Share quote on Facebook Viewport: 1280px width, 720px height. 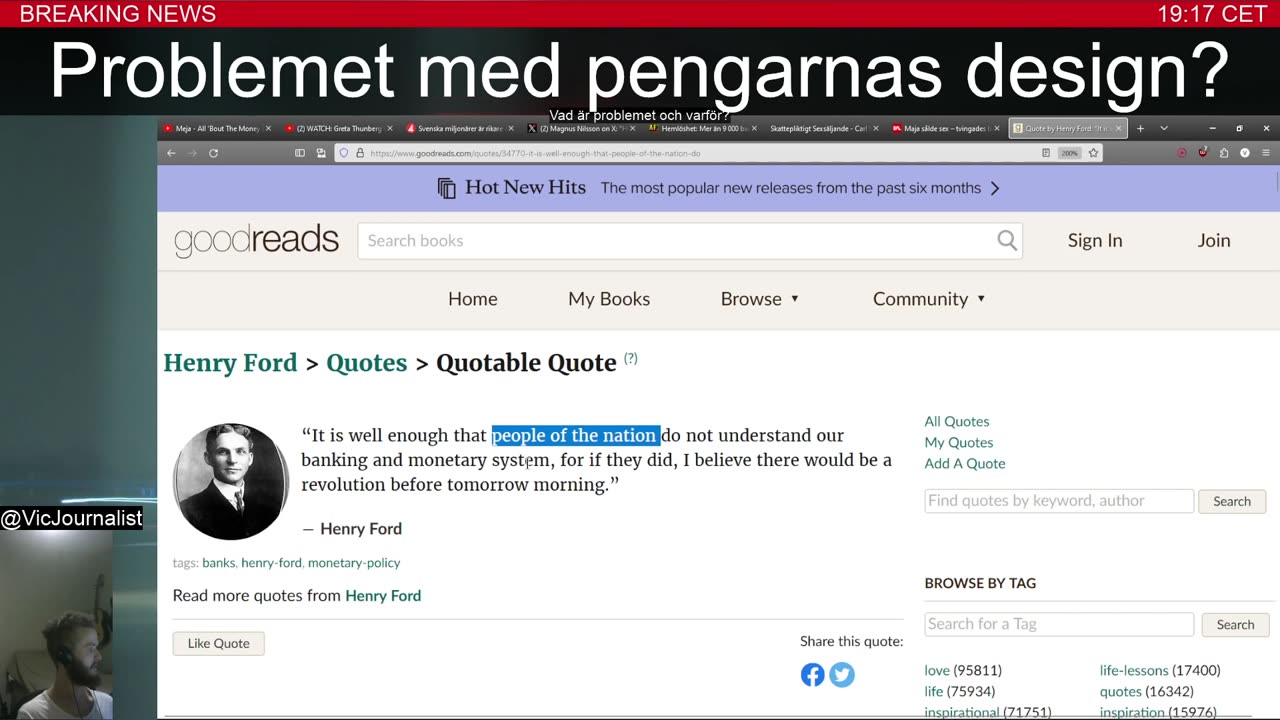coord(812,675)
